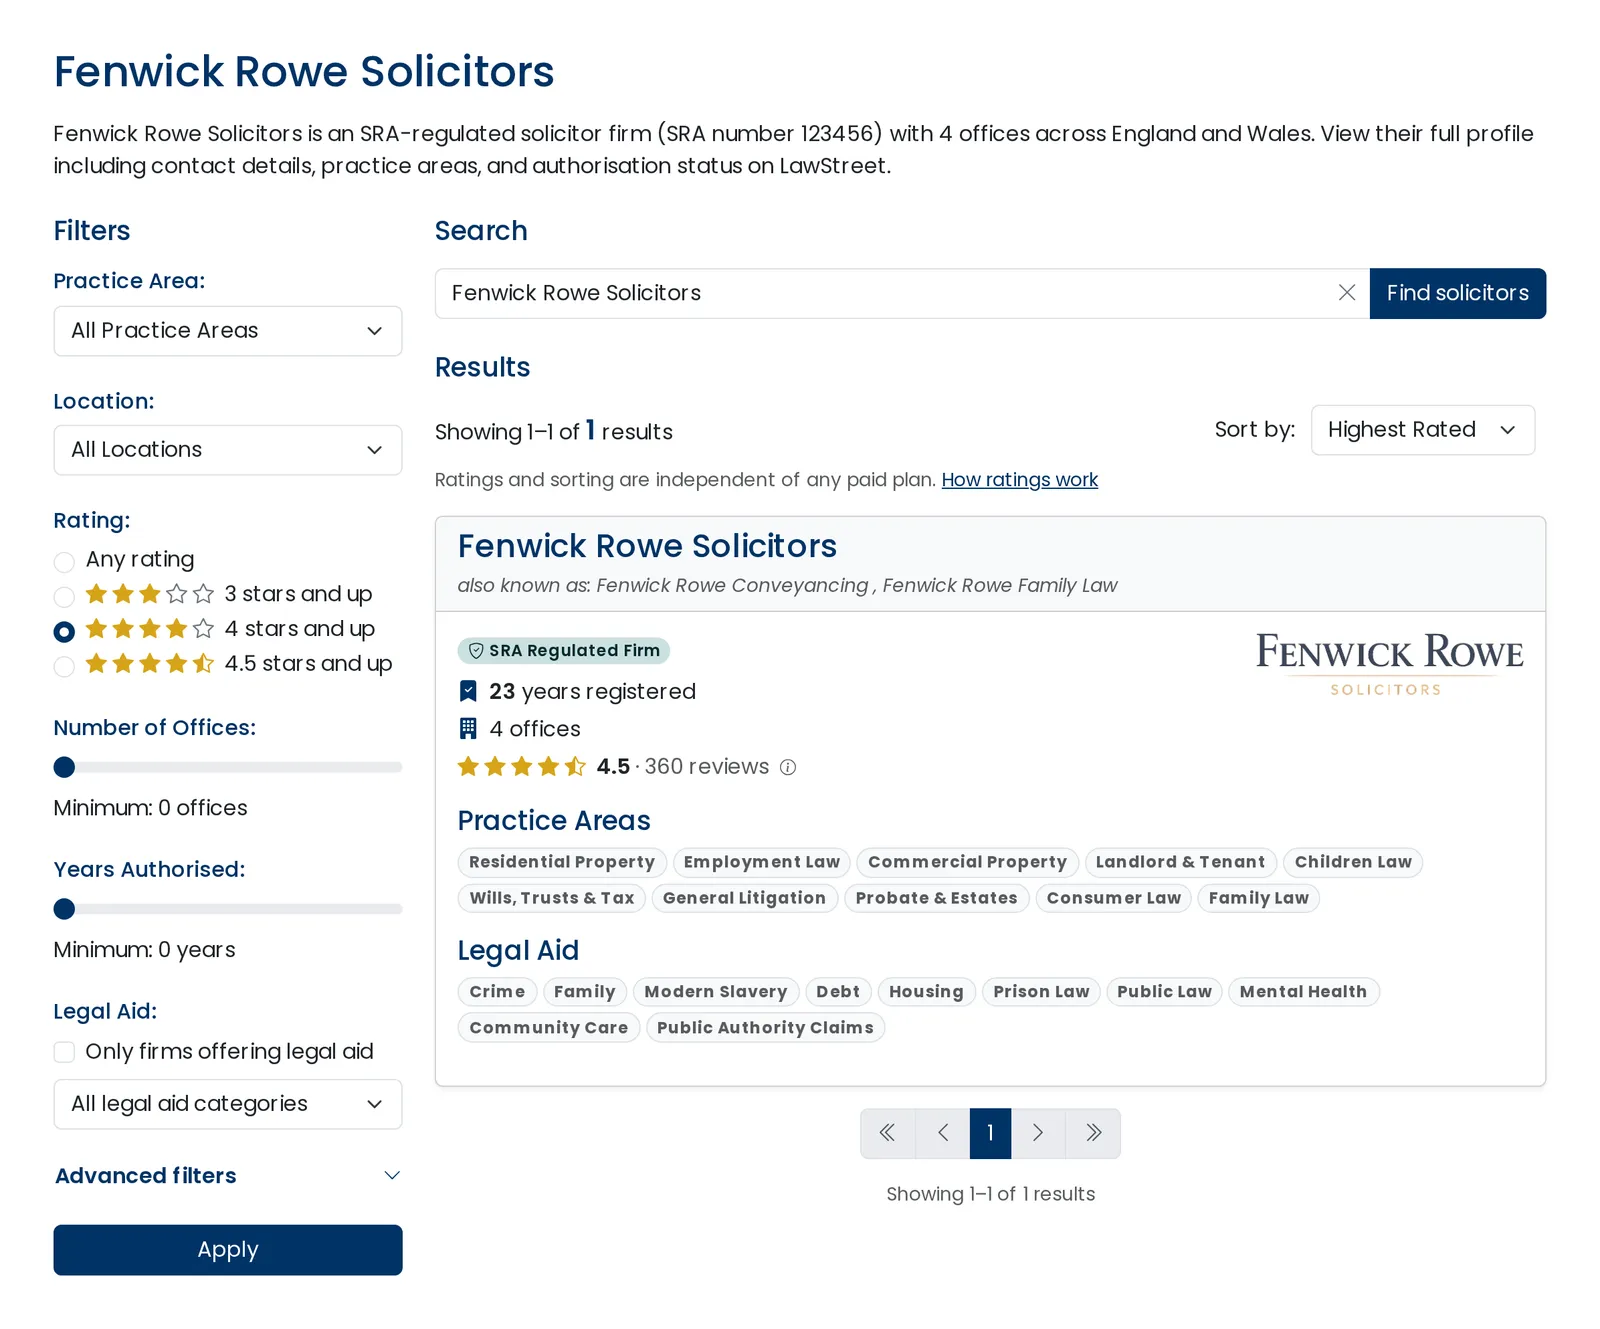Click the Crime legal aid tag
1600x1329 pixels.
click(x=497, y=992)
